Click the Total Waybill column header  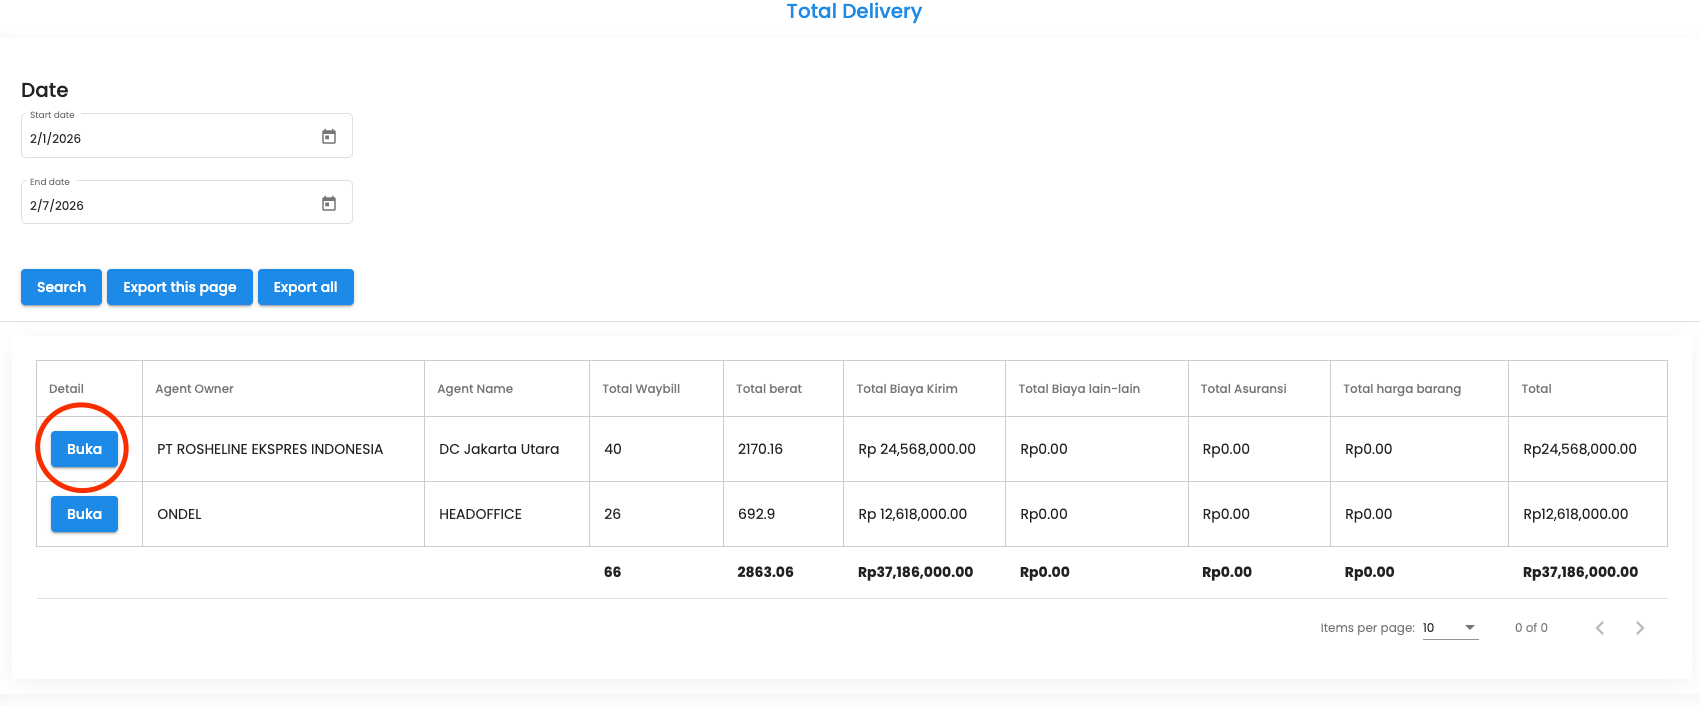coord(641,389)
